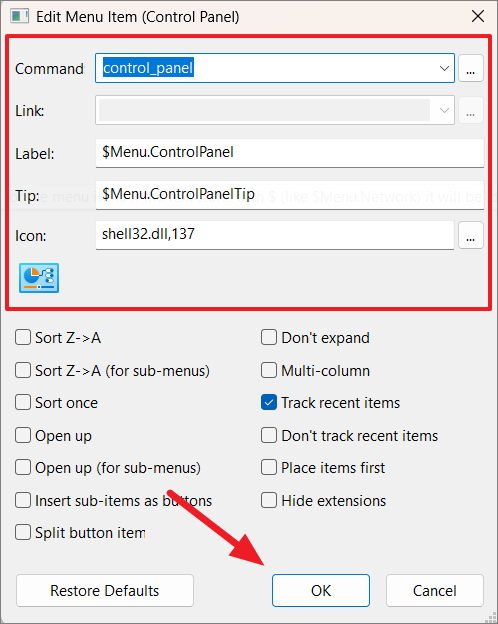Click the Link browse ellipsis button
This screenshot has height=624, width=498.
(x=471, y=110)
